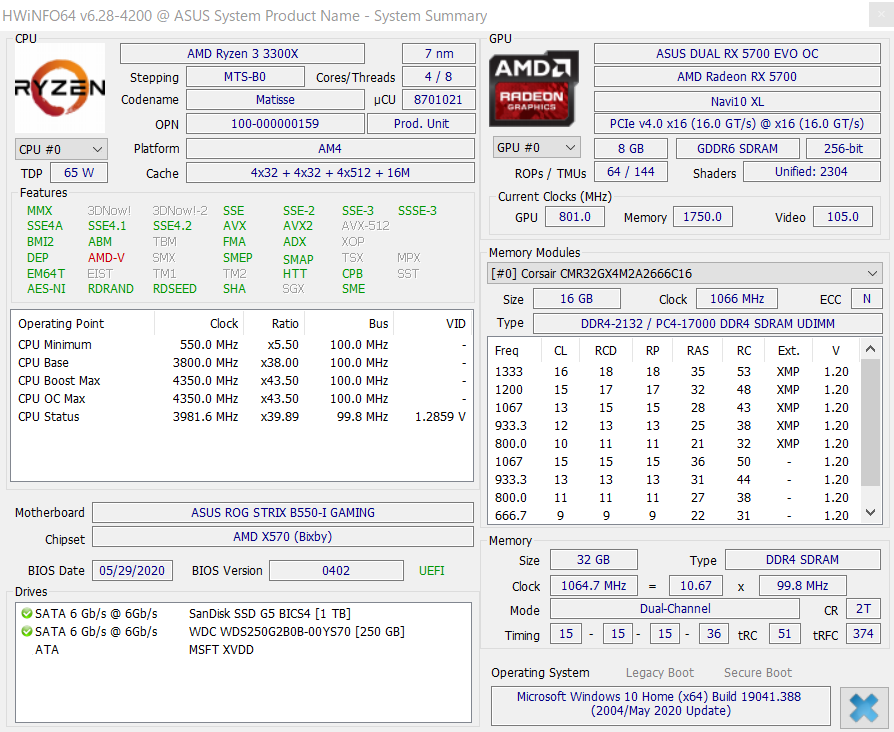Click the Dual-Channel mode field
The image size is (894, 732).
point(675,609)
